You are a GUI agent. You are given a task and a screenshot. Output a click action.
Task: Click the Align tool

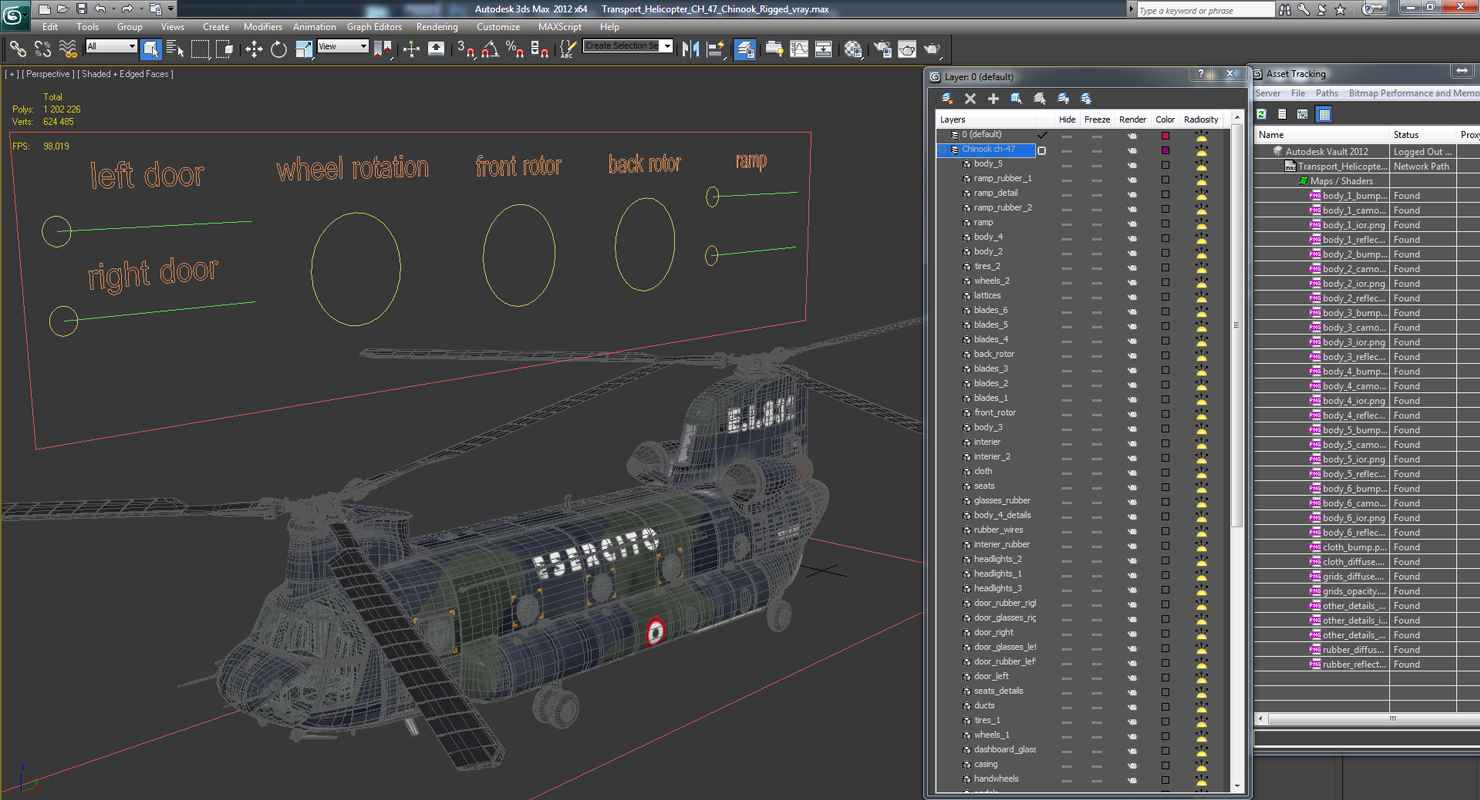715,48
